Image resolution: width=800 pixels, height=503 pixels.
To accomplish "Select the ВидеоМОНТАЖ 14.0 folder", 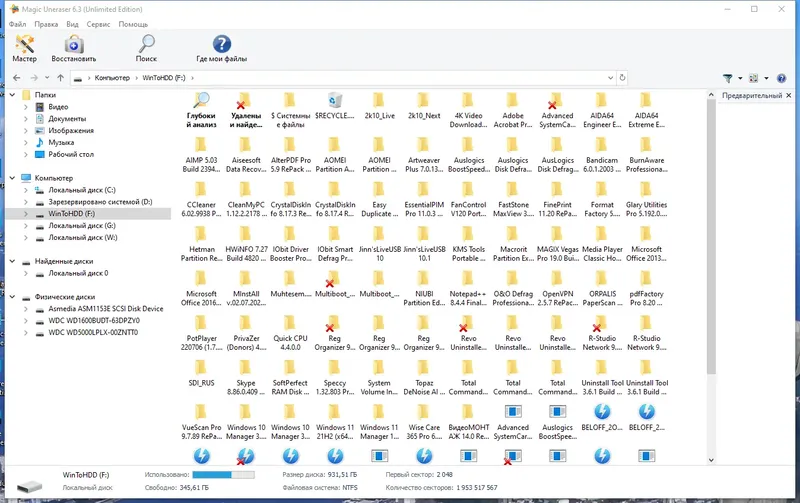I will pos(468,422).
